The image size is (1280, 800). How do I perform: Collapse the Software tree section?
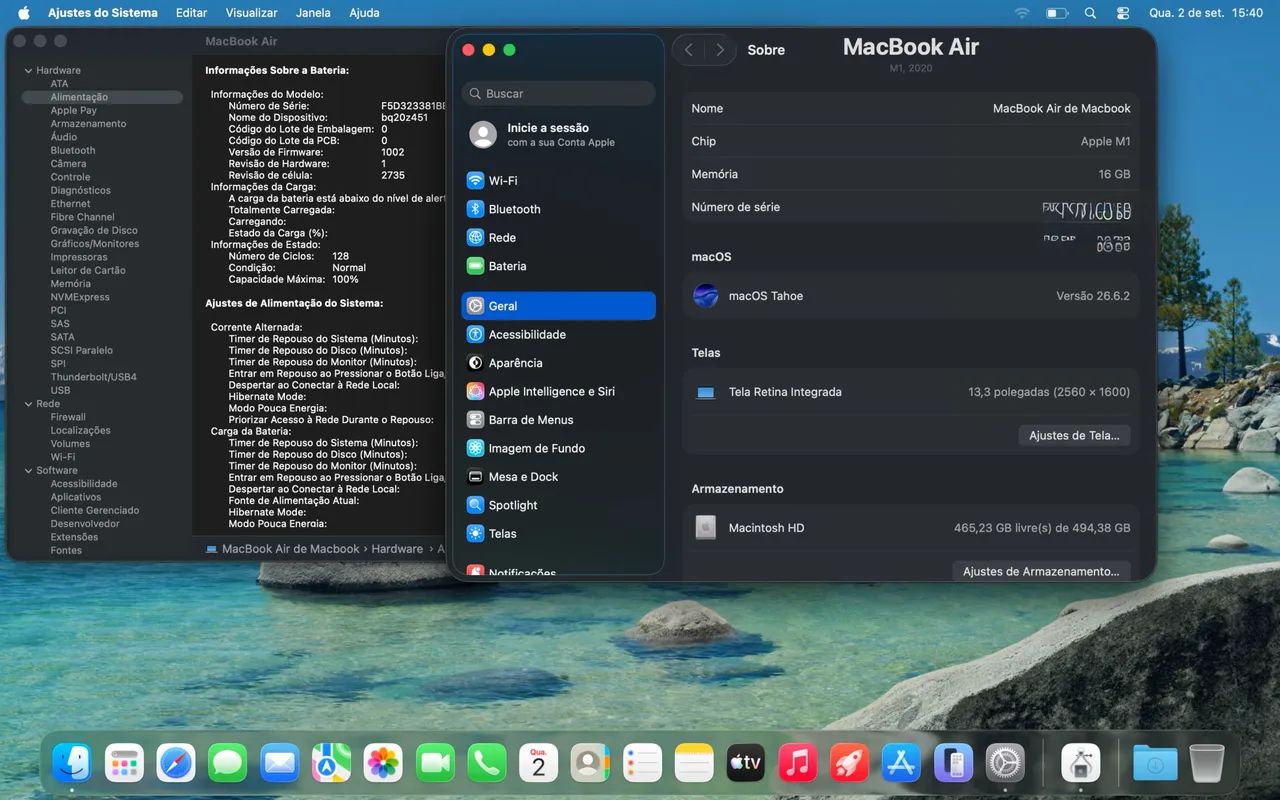click(x=28, y=471)
